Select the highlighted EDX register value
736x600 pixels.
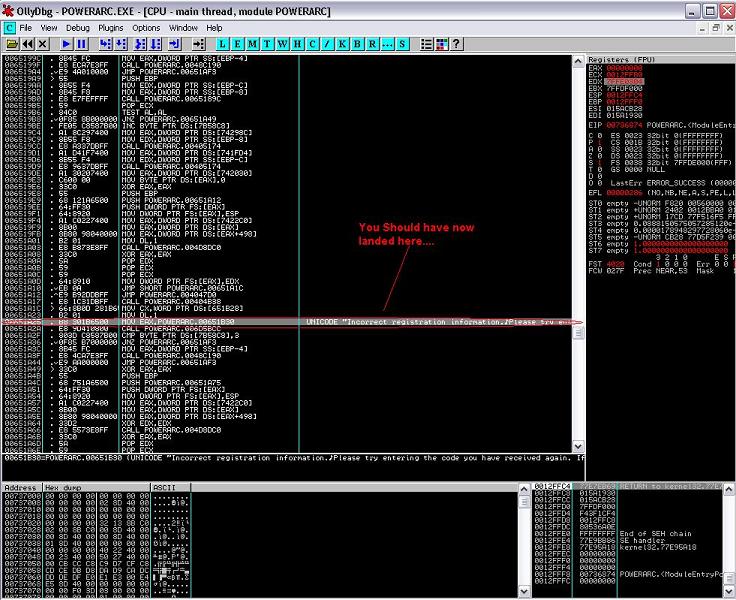624,82
